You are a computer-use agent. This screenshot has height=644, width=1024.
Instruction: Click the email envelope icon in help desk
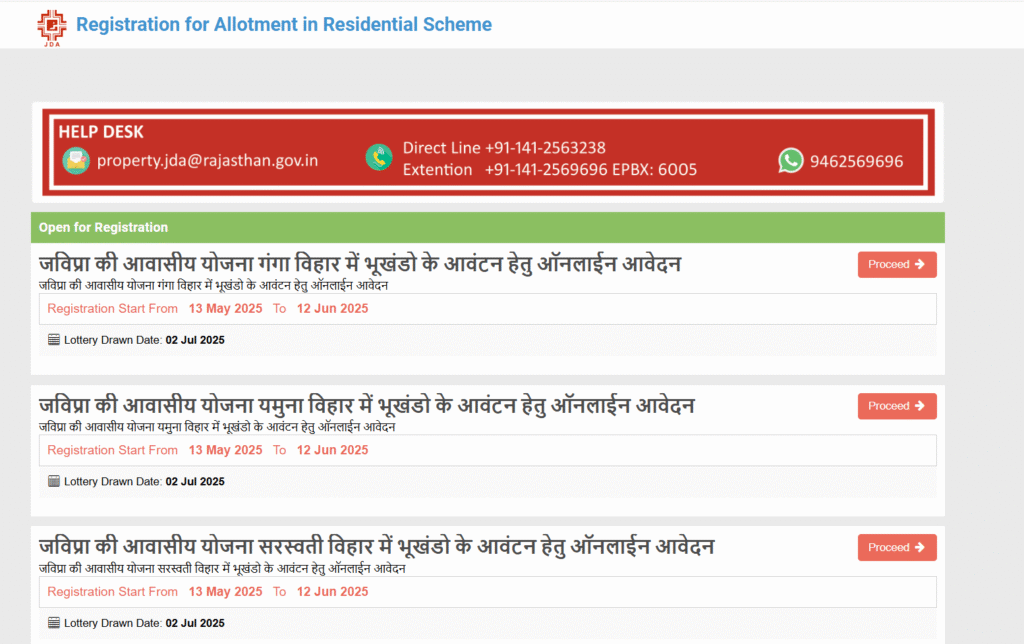tap(76, 161)
